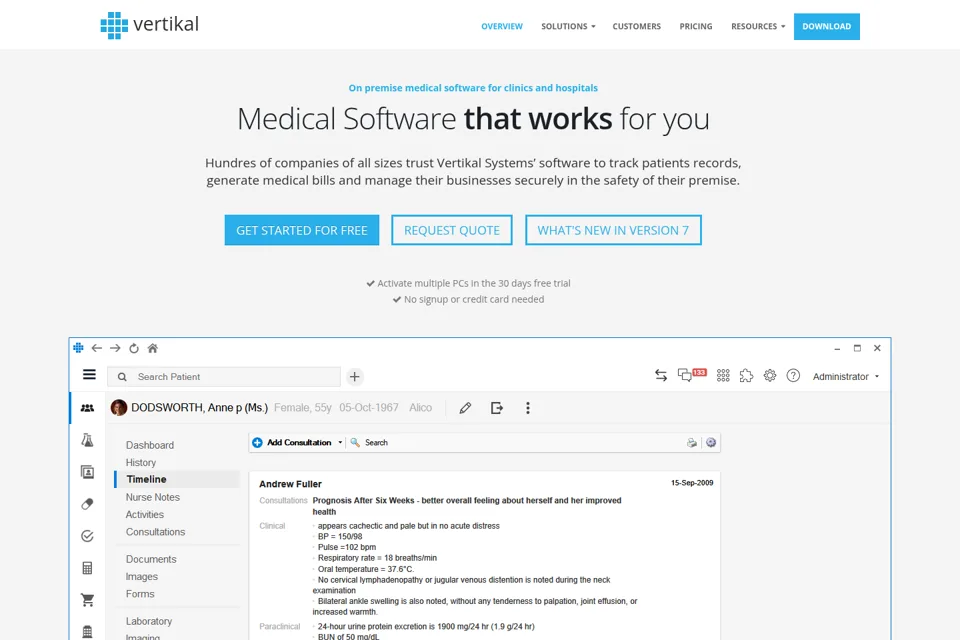Open the Customers nav item
Screen dimensions: 960x640
click(x=637, y=26)
